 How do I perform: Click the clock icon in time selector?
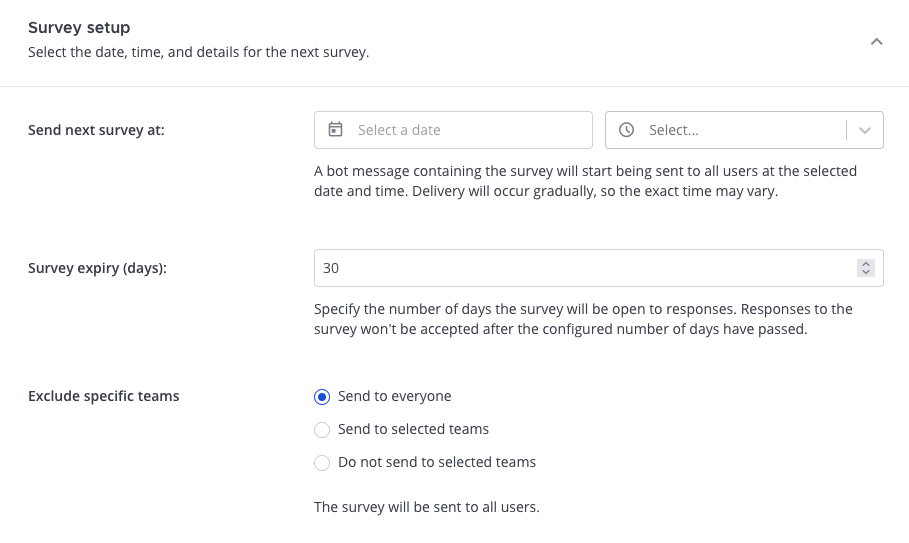(627, 130)
